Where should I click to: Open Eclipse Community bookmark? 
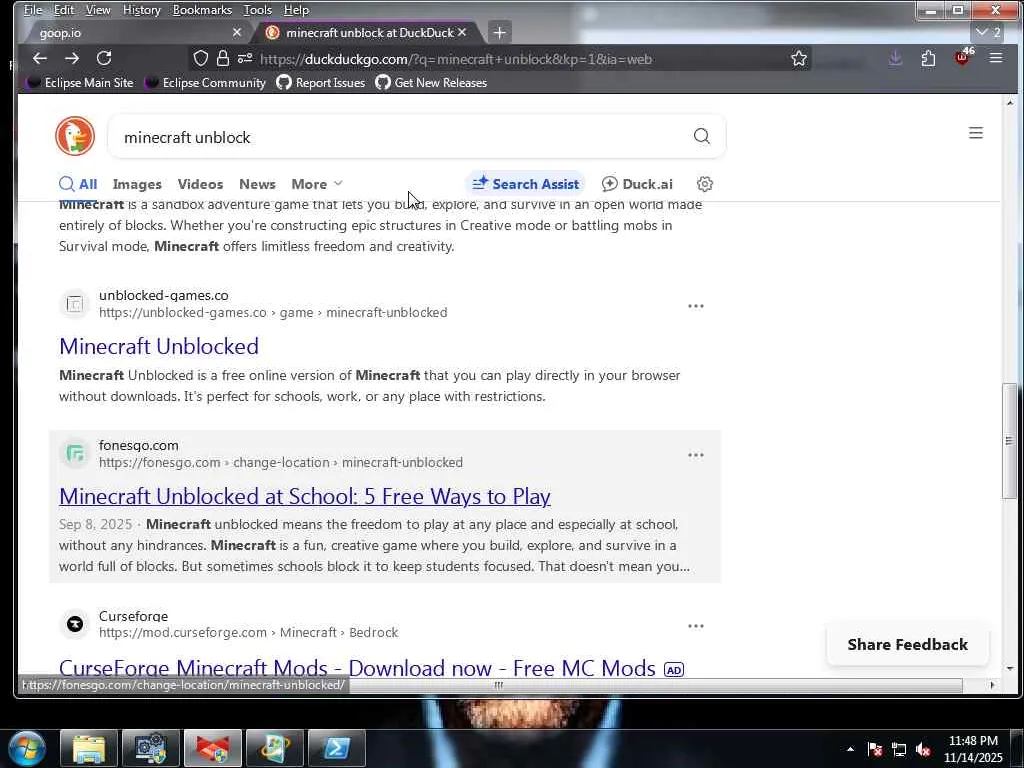tap(205, 83)
